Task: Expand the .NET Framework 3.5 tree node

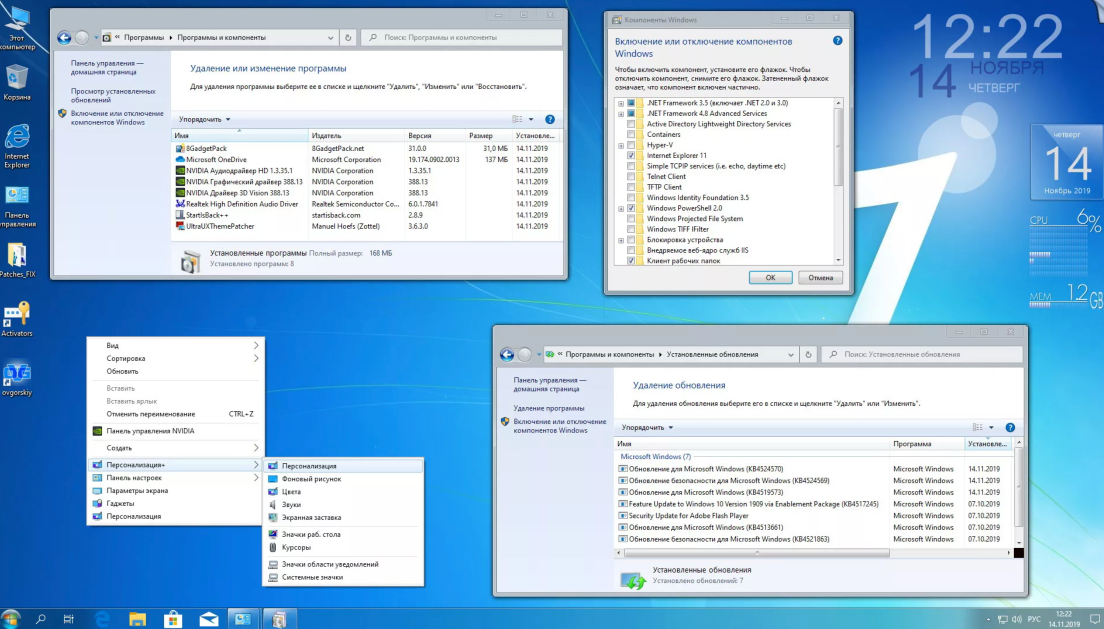Action: pyautogui.click(x=621, y=104)
